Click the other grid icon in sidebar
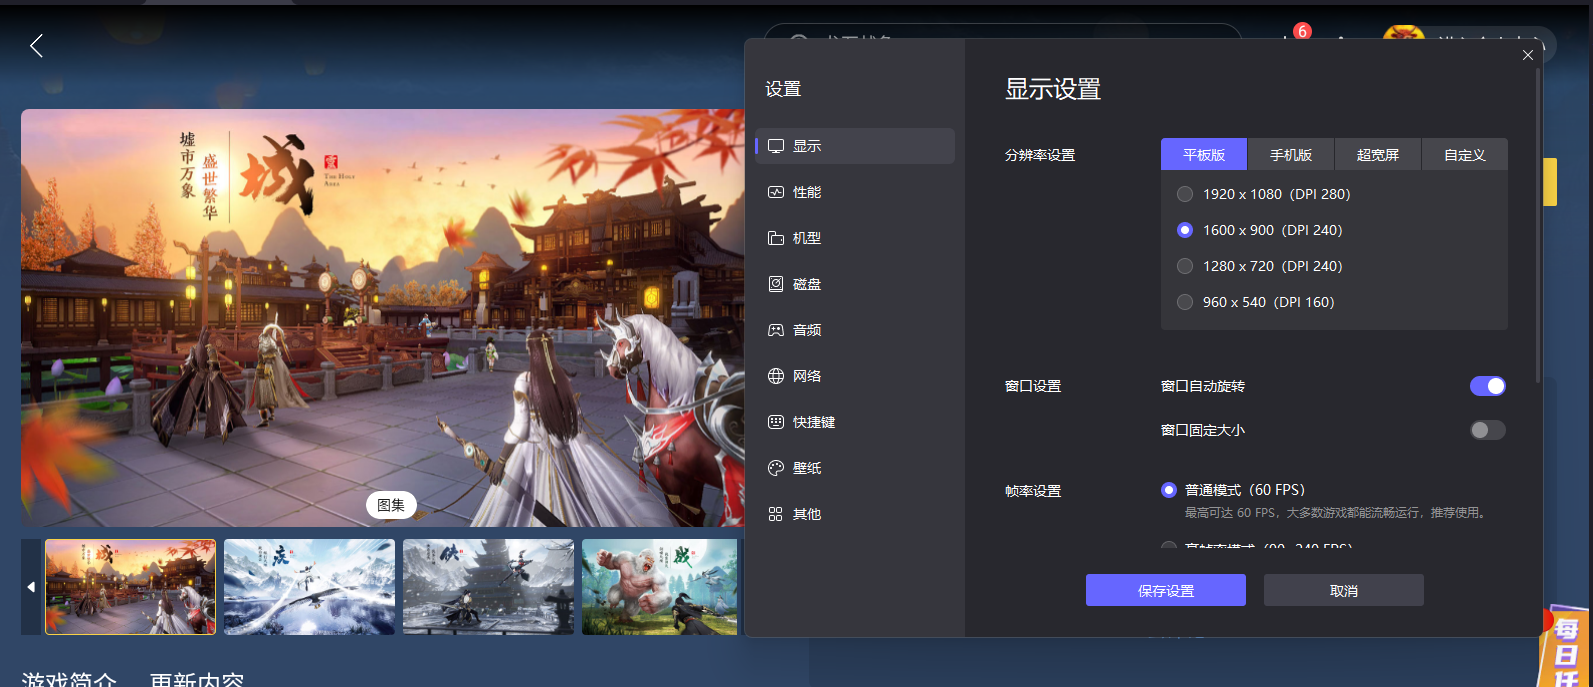Image resolution: width=1593 pixels, height=687 pixels. pyautogui.click(x=776, y=514)
